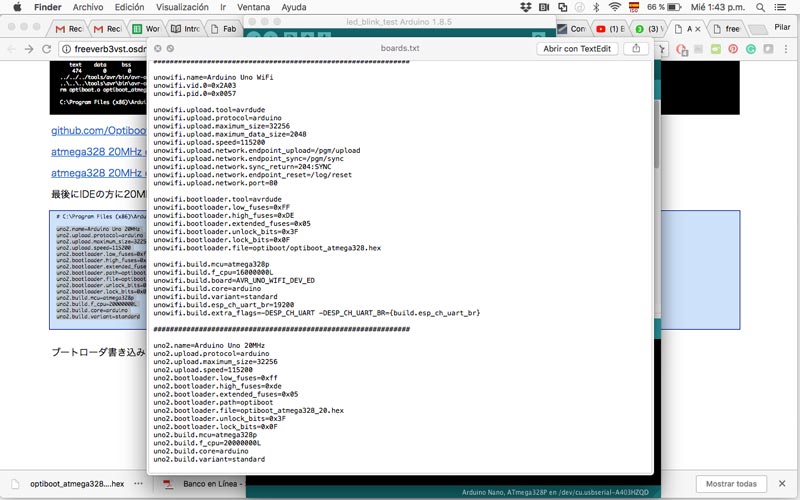The image size is (800, 500).
Task: Open the Ir menu
Action: coord(223,7)
